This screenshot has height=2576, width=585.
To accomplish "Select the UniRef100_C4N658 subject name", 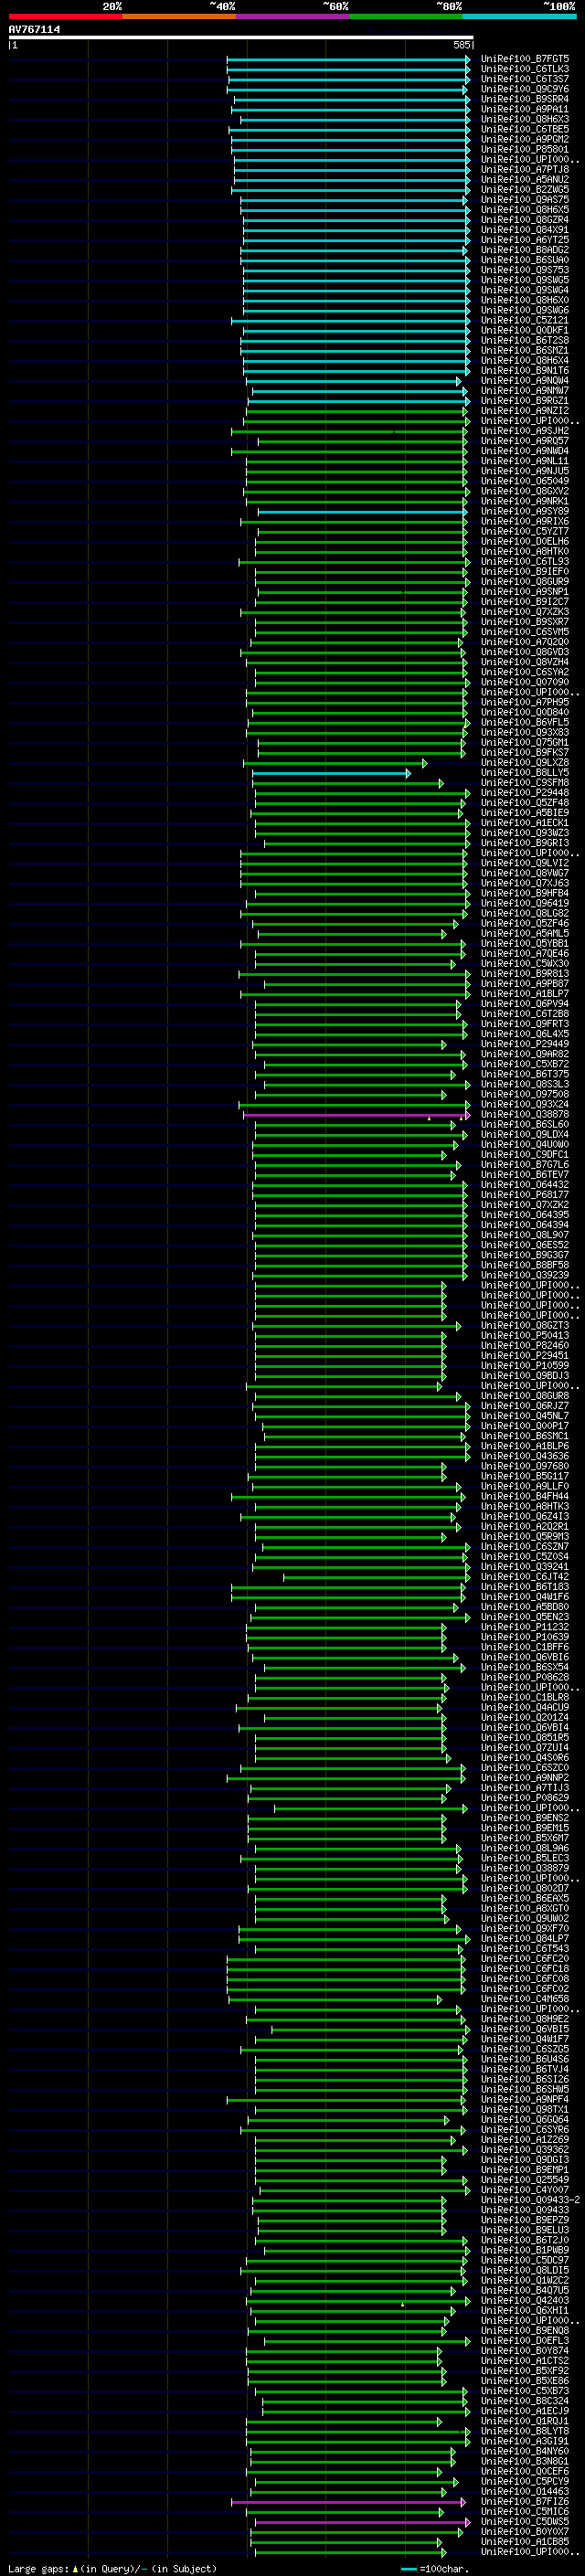I will tap(525, 1999).
